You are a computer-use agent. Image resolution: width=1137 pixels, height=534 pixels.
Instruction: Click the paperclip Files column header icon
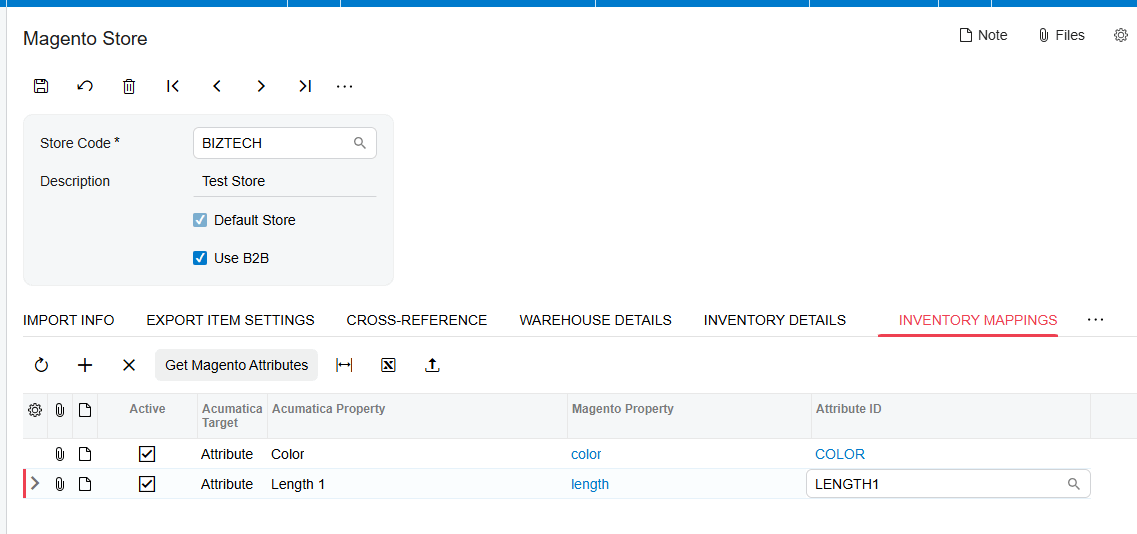click(x=59, y=411)
